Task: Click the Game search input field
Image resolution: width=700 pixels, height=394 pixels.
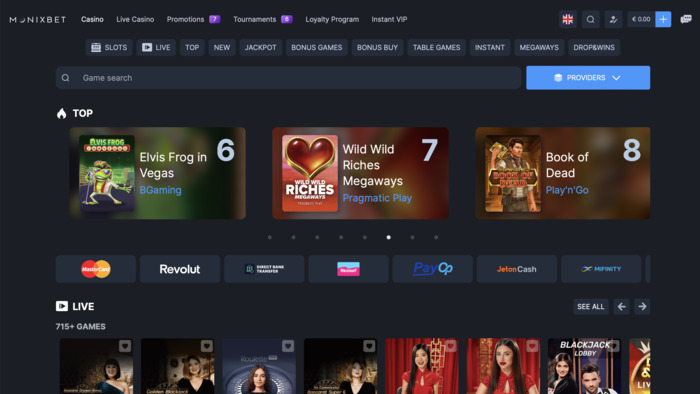Action: point(288,78)
